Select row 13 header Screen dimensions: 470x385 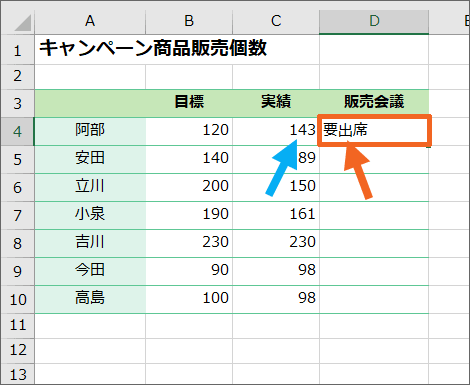pos(17,374)
